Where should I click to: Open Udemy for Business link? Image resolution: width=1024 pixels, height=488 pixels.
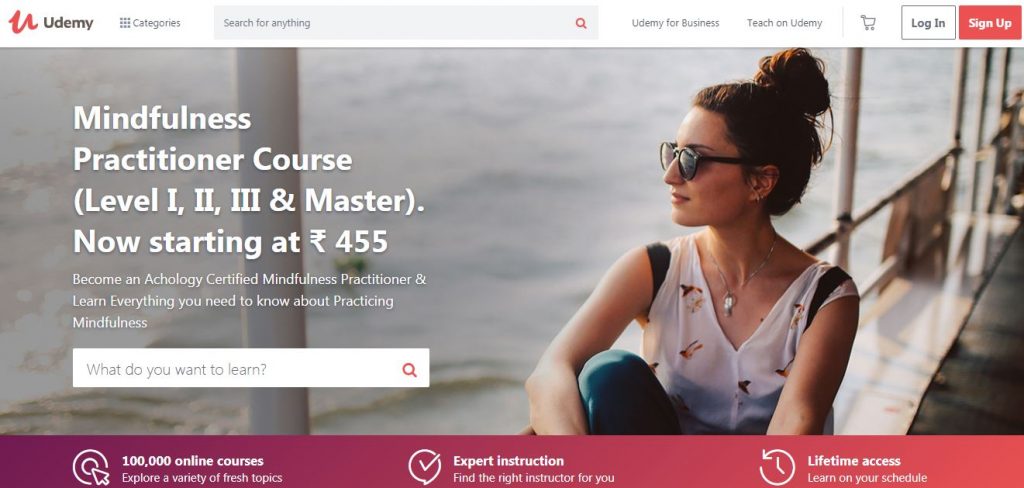point(675,23)
